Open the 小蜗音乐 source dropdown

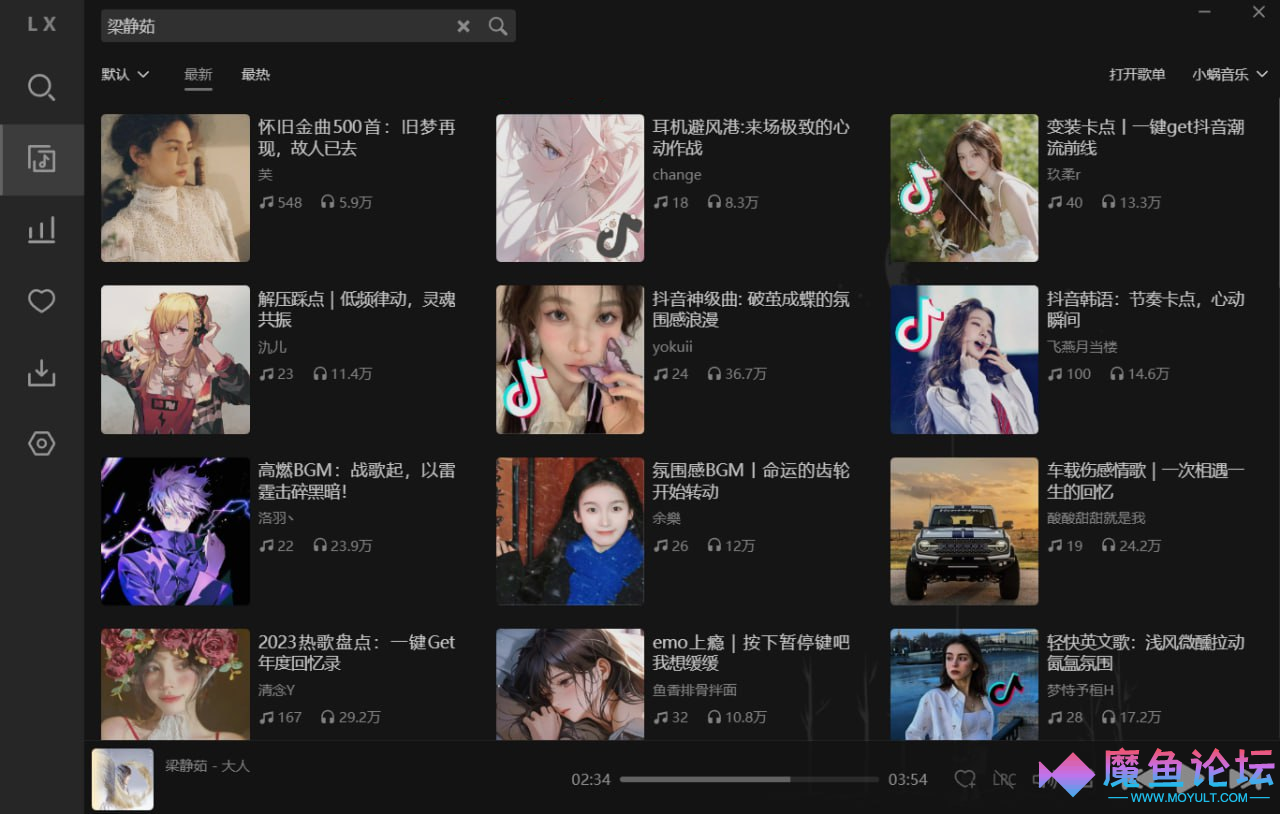click(x=1230, y=74)
